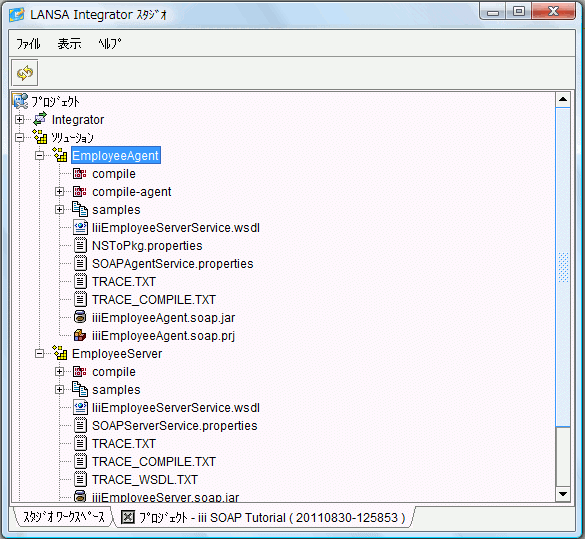The image size is (585, 539).
Task: Click the iiiEmployeeAgent.soap.jar jar icon
Action: coord(80,317)
